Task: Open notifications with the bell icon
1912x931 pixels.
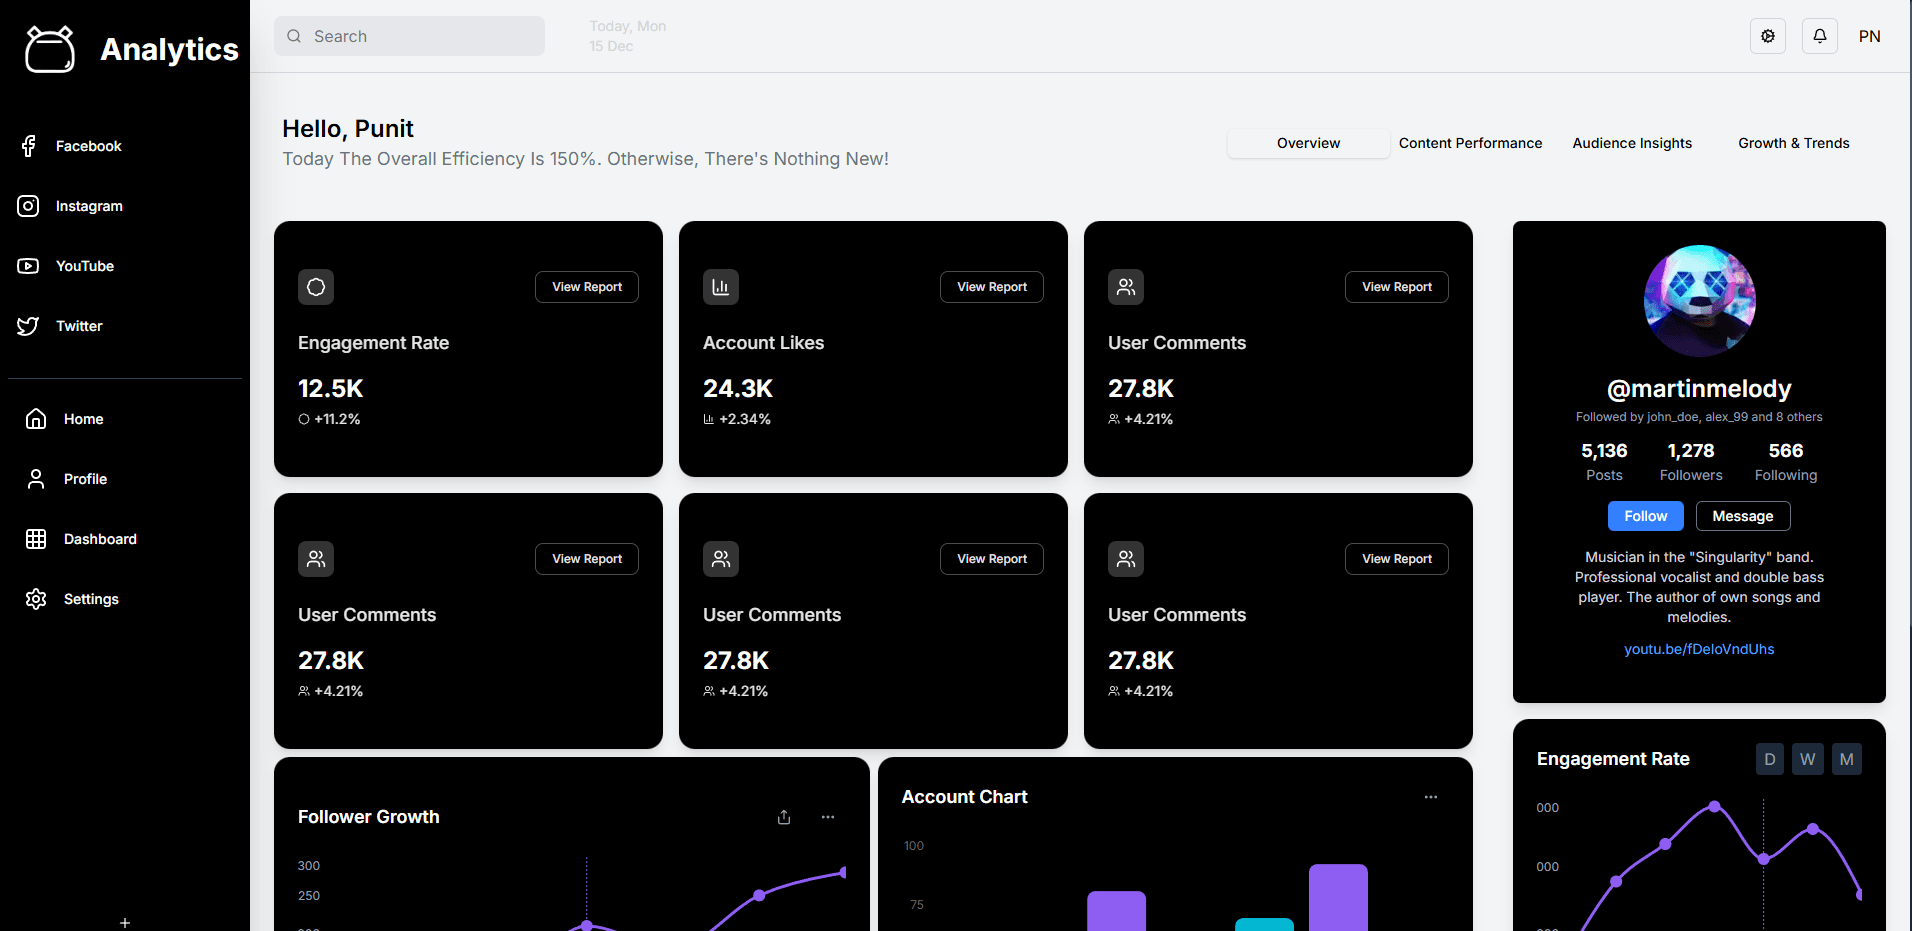Action: coord(1819,36)
